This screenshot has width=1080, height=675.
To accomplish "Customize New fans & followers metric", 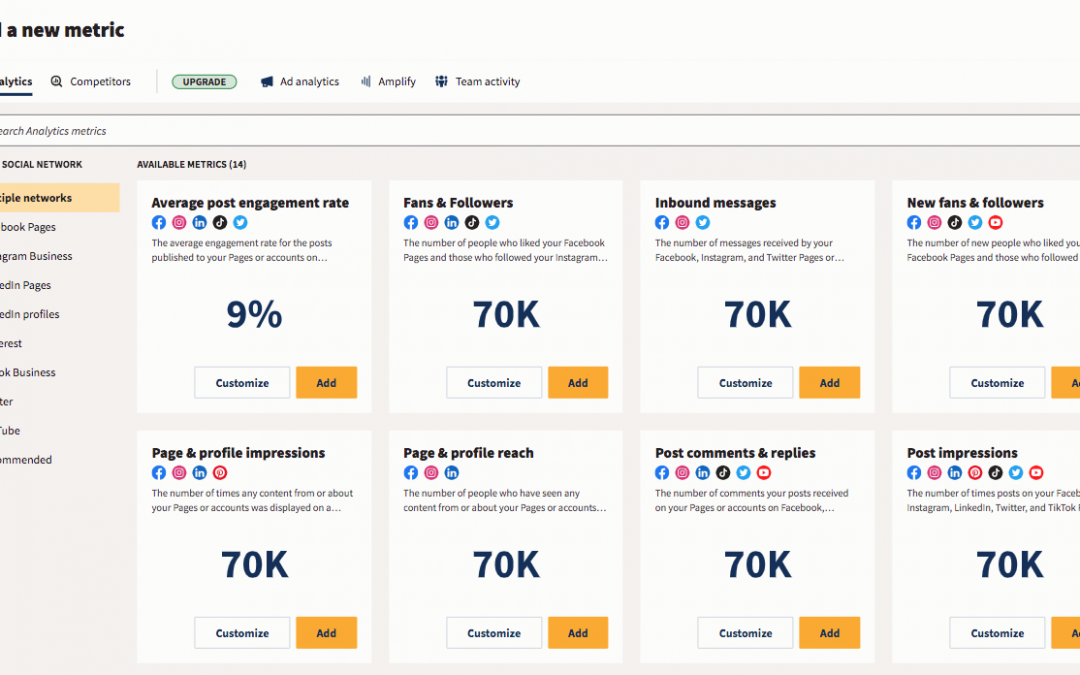I will point(997,382).
